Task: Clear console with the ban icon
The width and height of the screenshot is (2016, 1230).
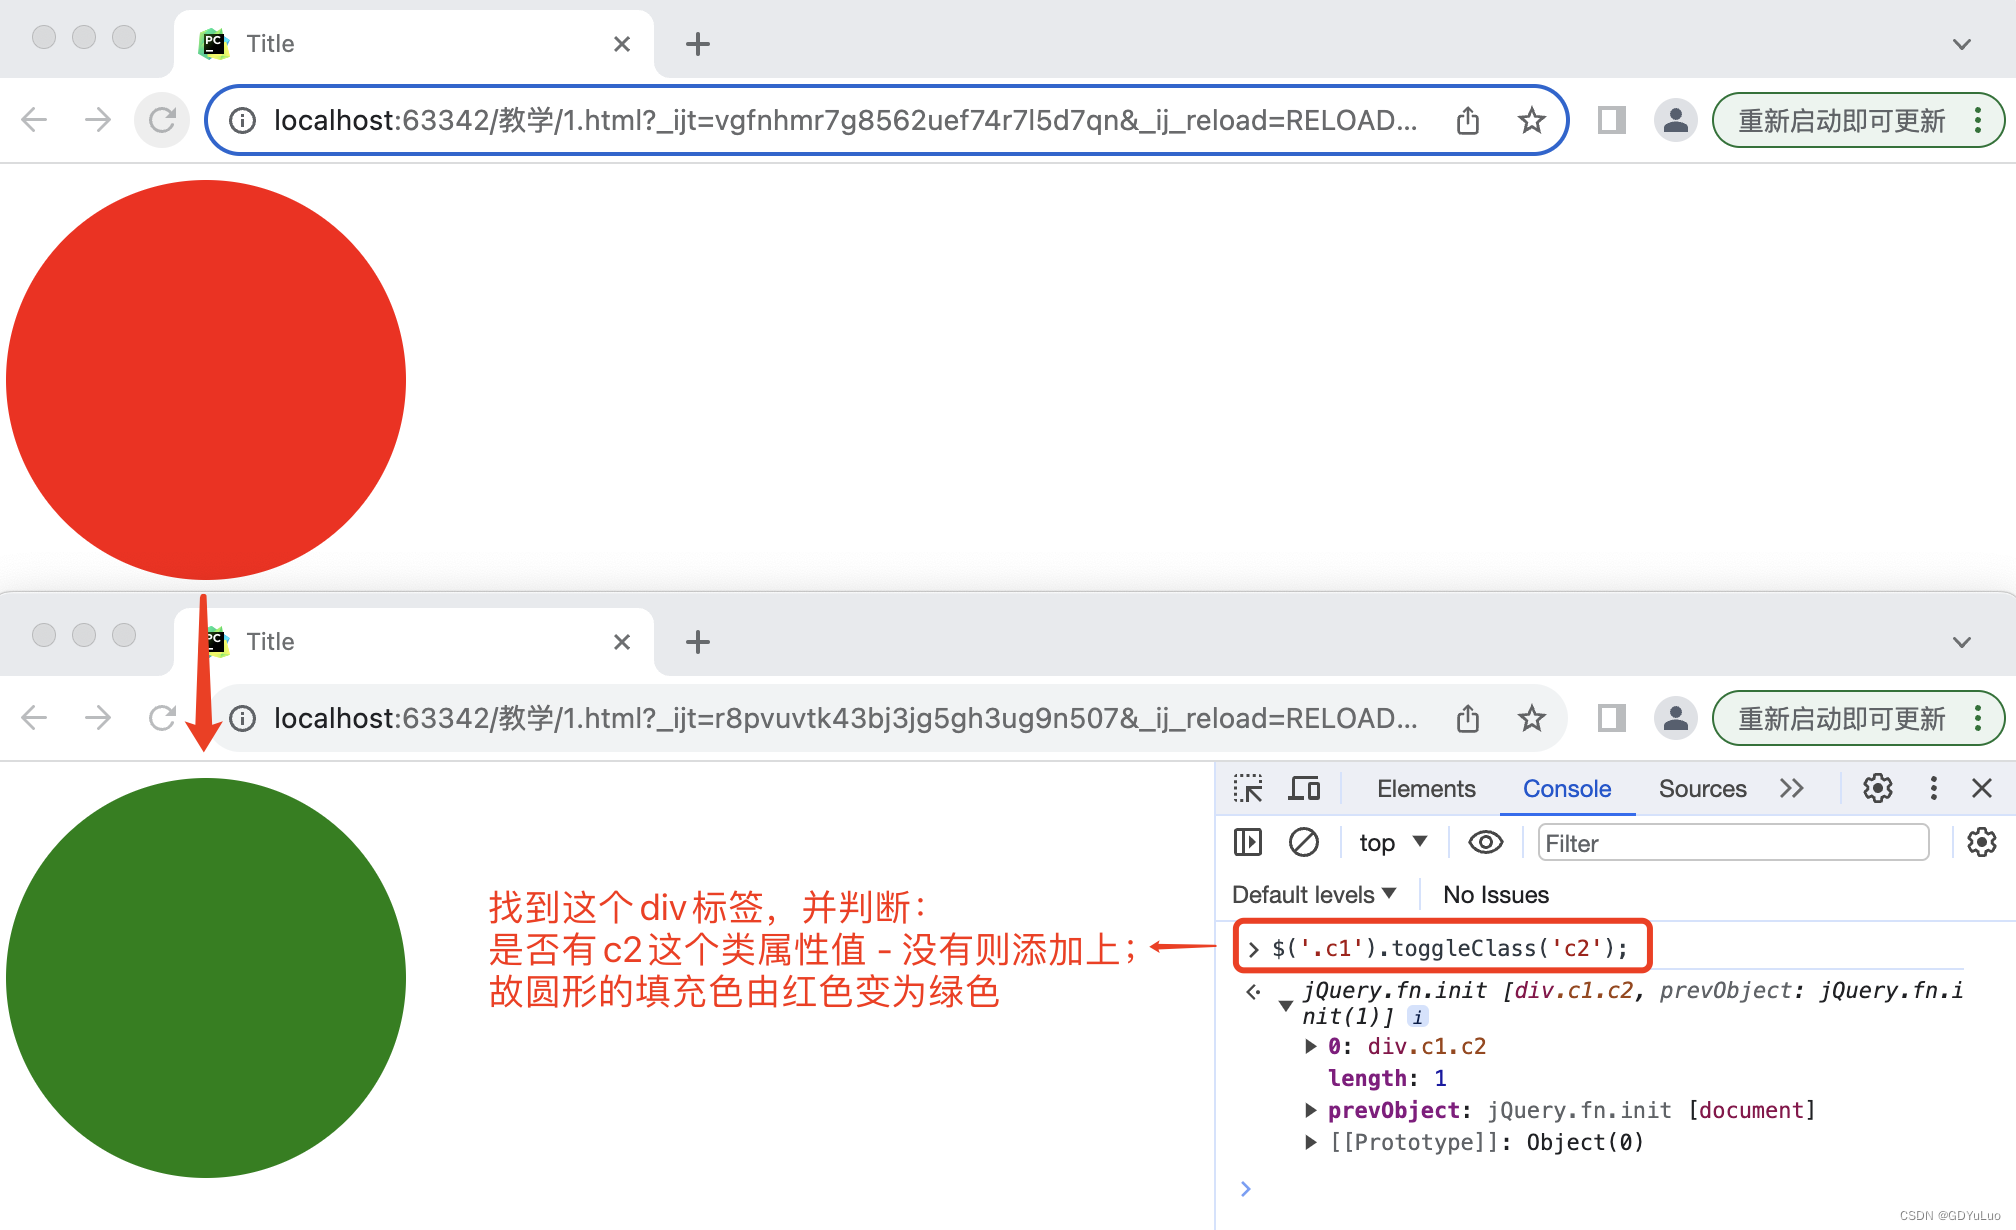Action: [1304, 843]
